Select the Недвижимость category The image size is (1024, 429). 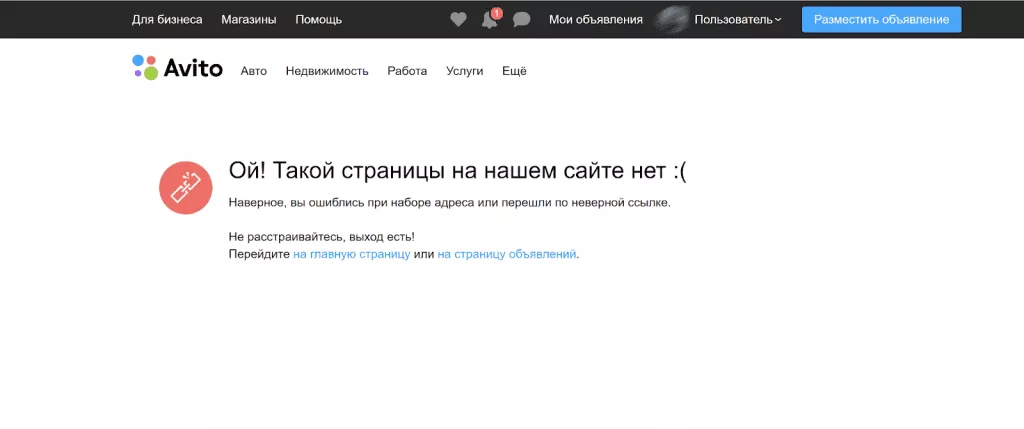327,71
